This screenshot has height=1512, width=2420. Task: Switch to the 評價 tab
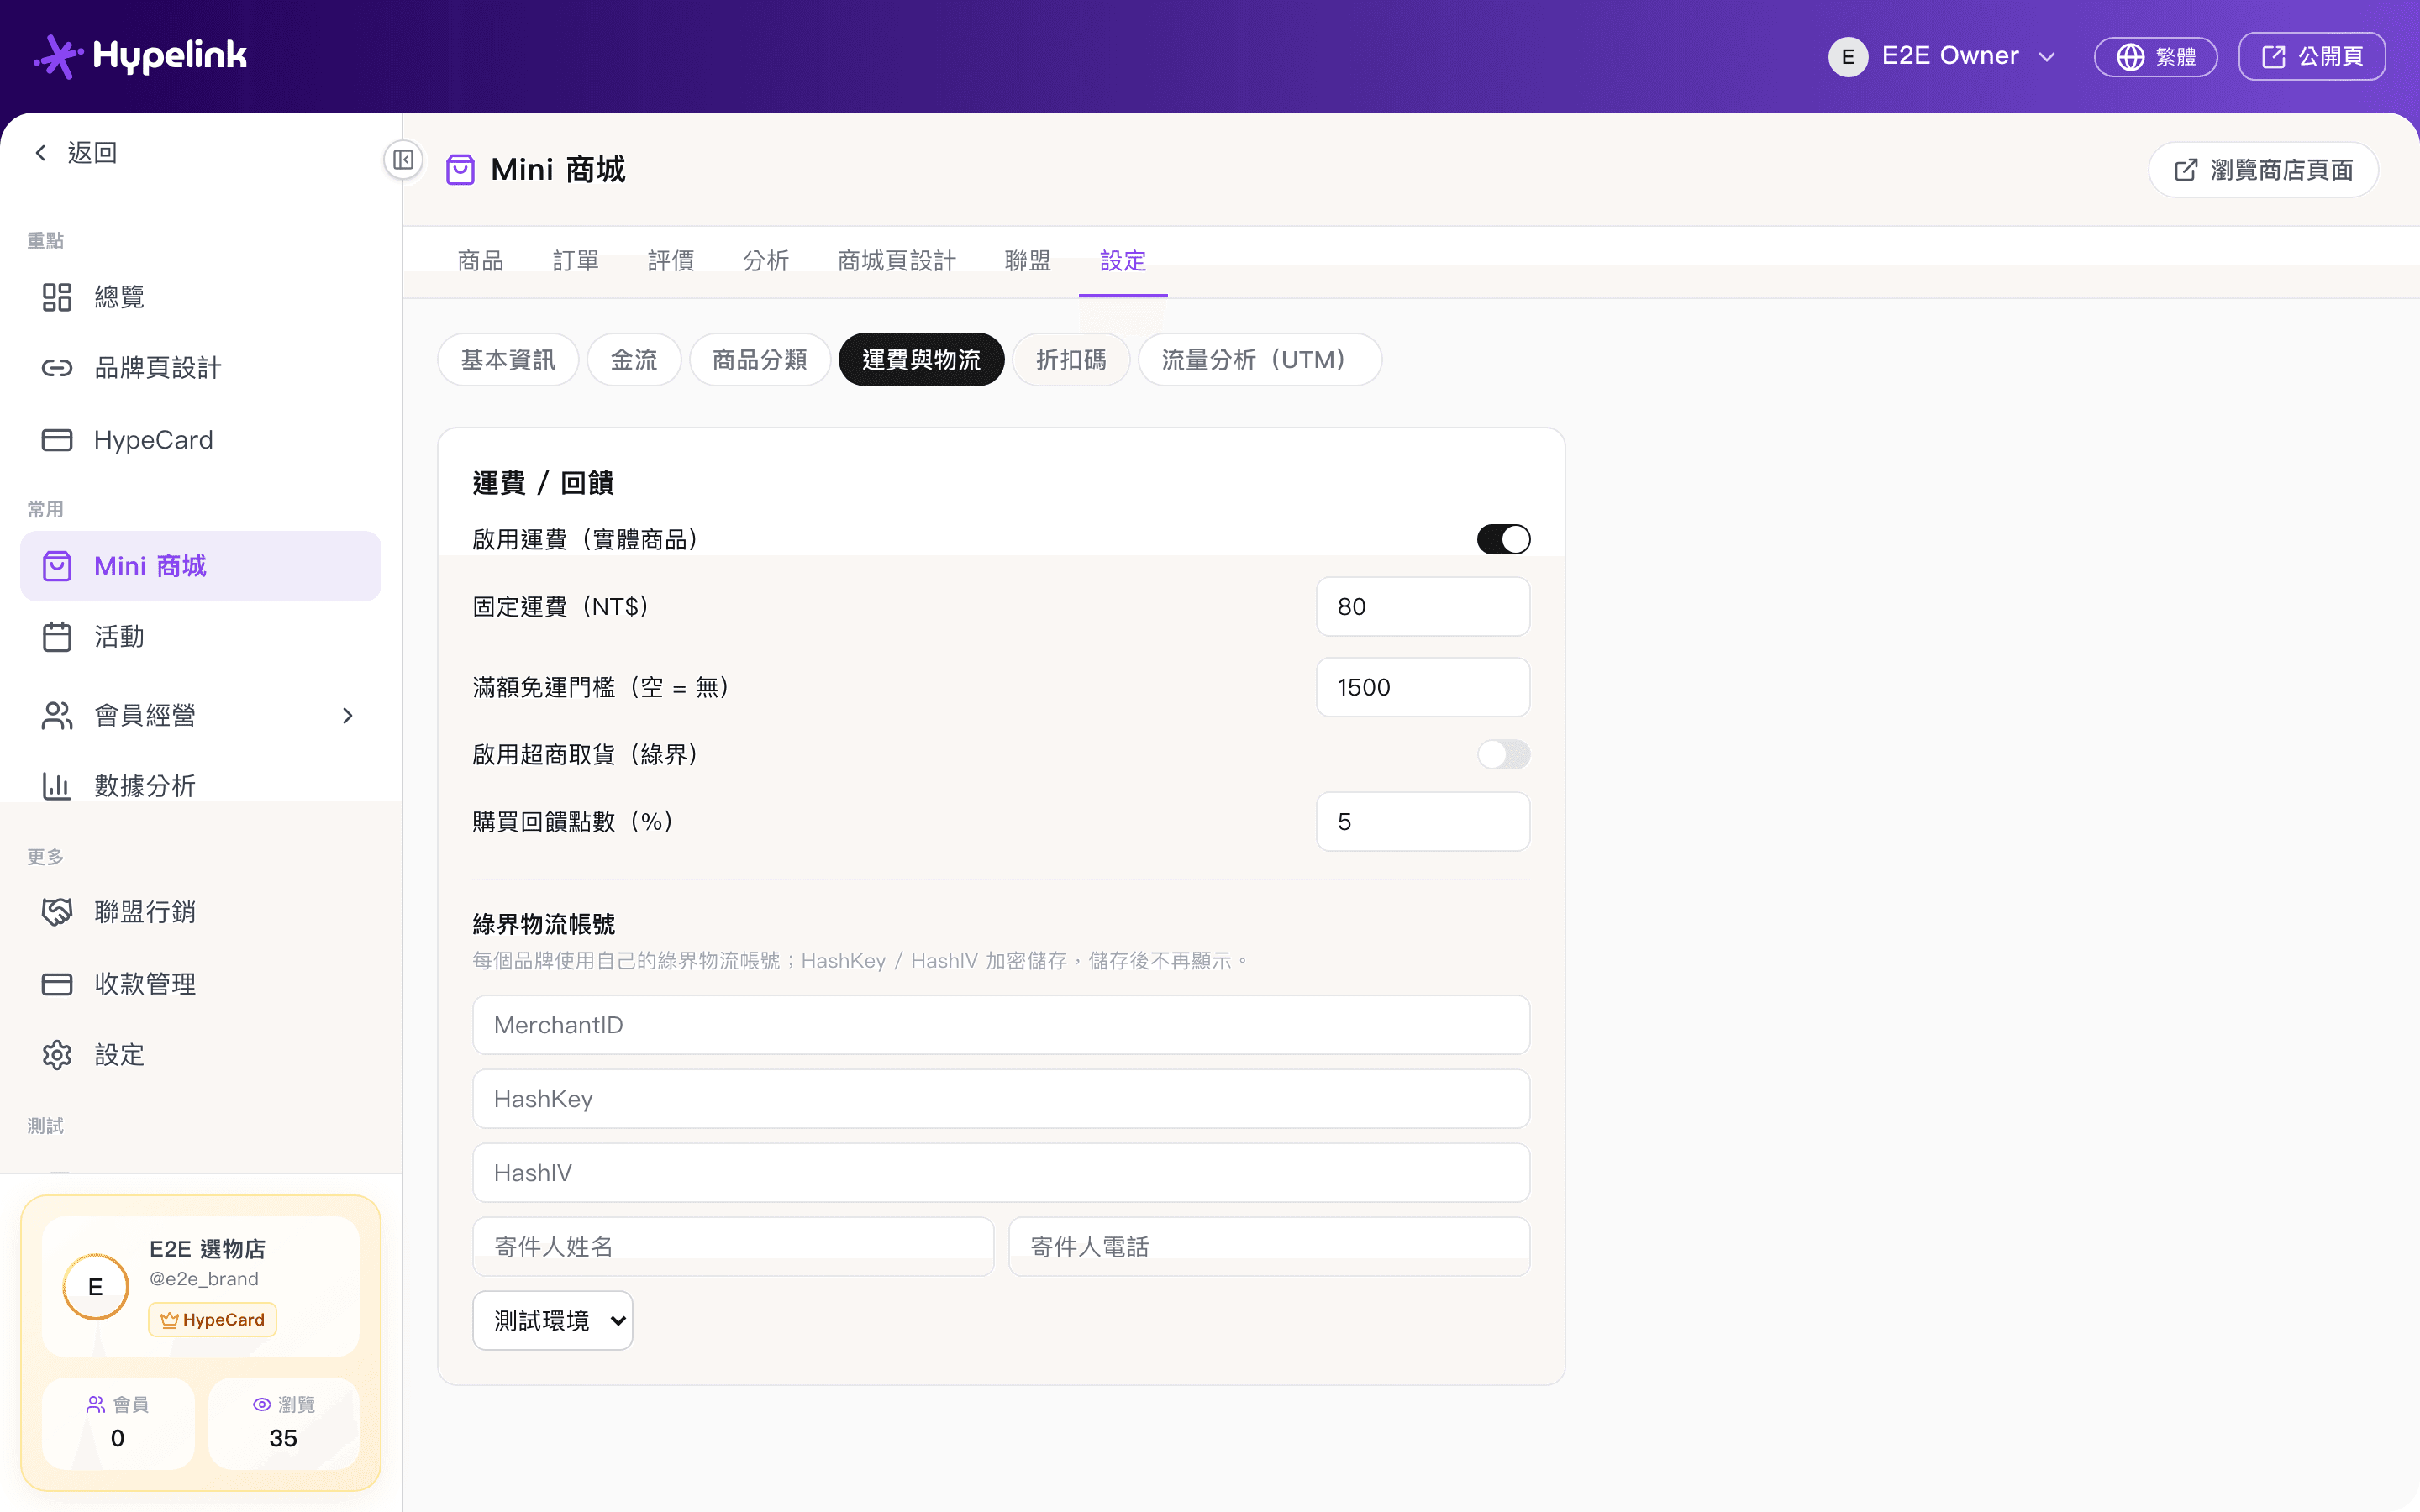point(671,261)
